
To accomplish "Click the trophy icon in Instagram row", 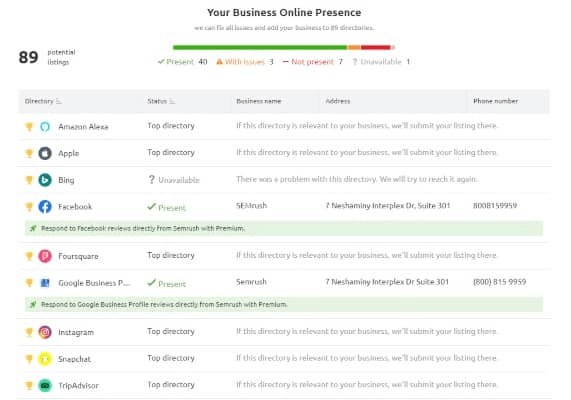I will [29, 332].
